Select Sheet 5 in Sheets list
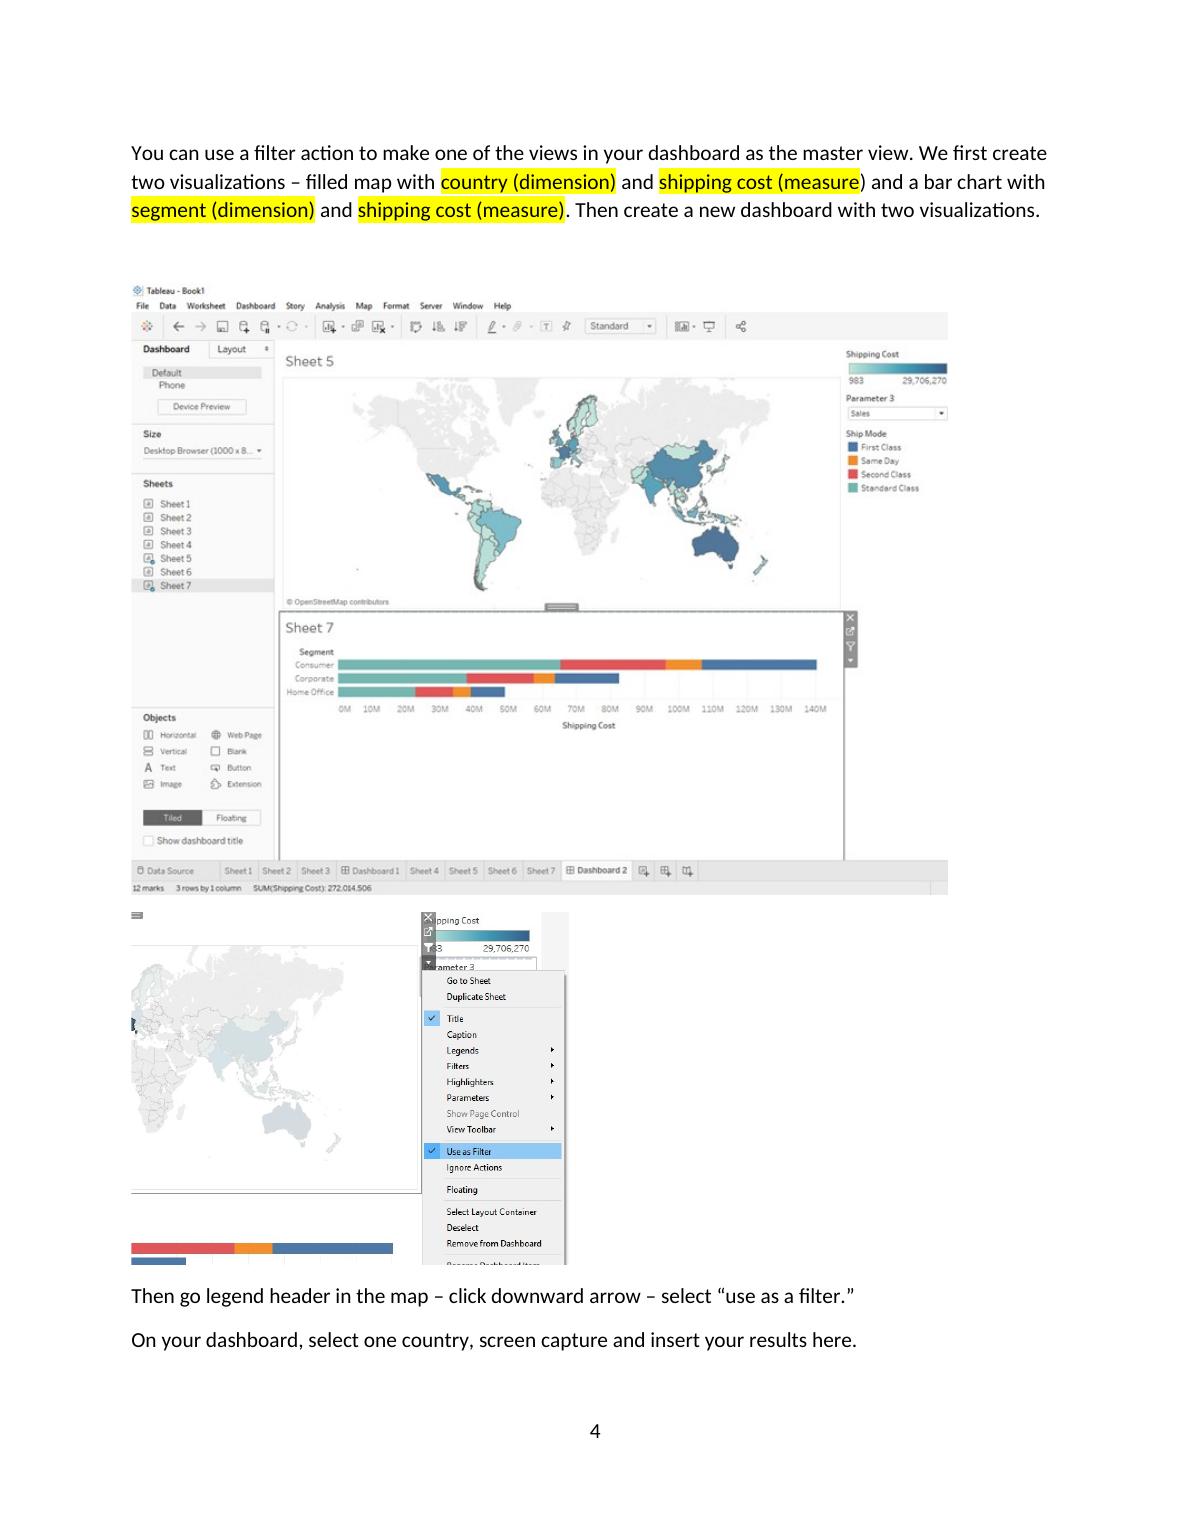 (175, 559)
